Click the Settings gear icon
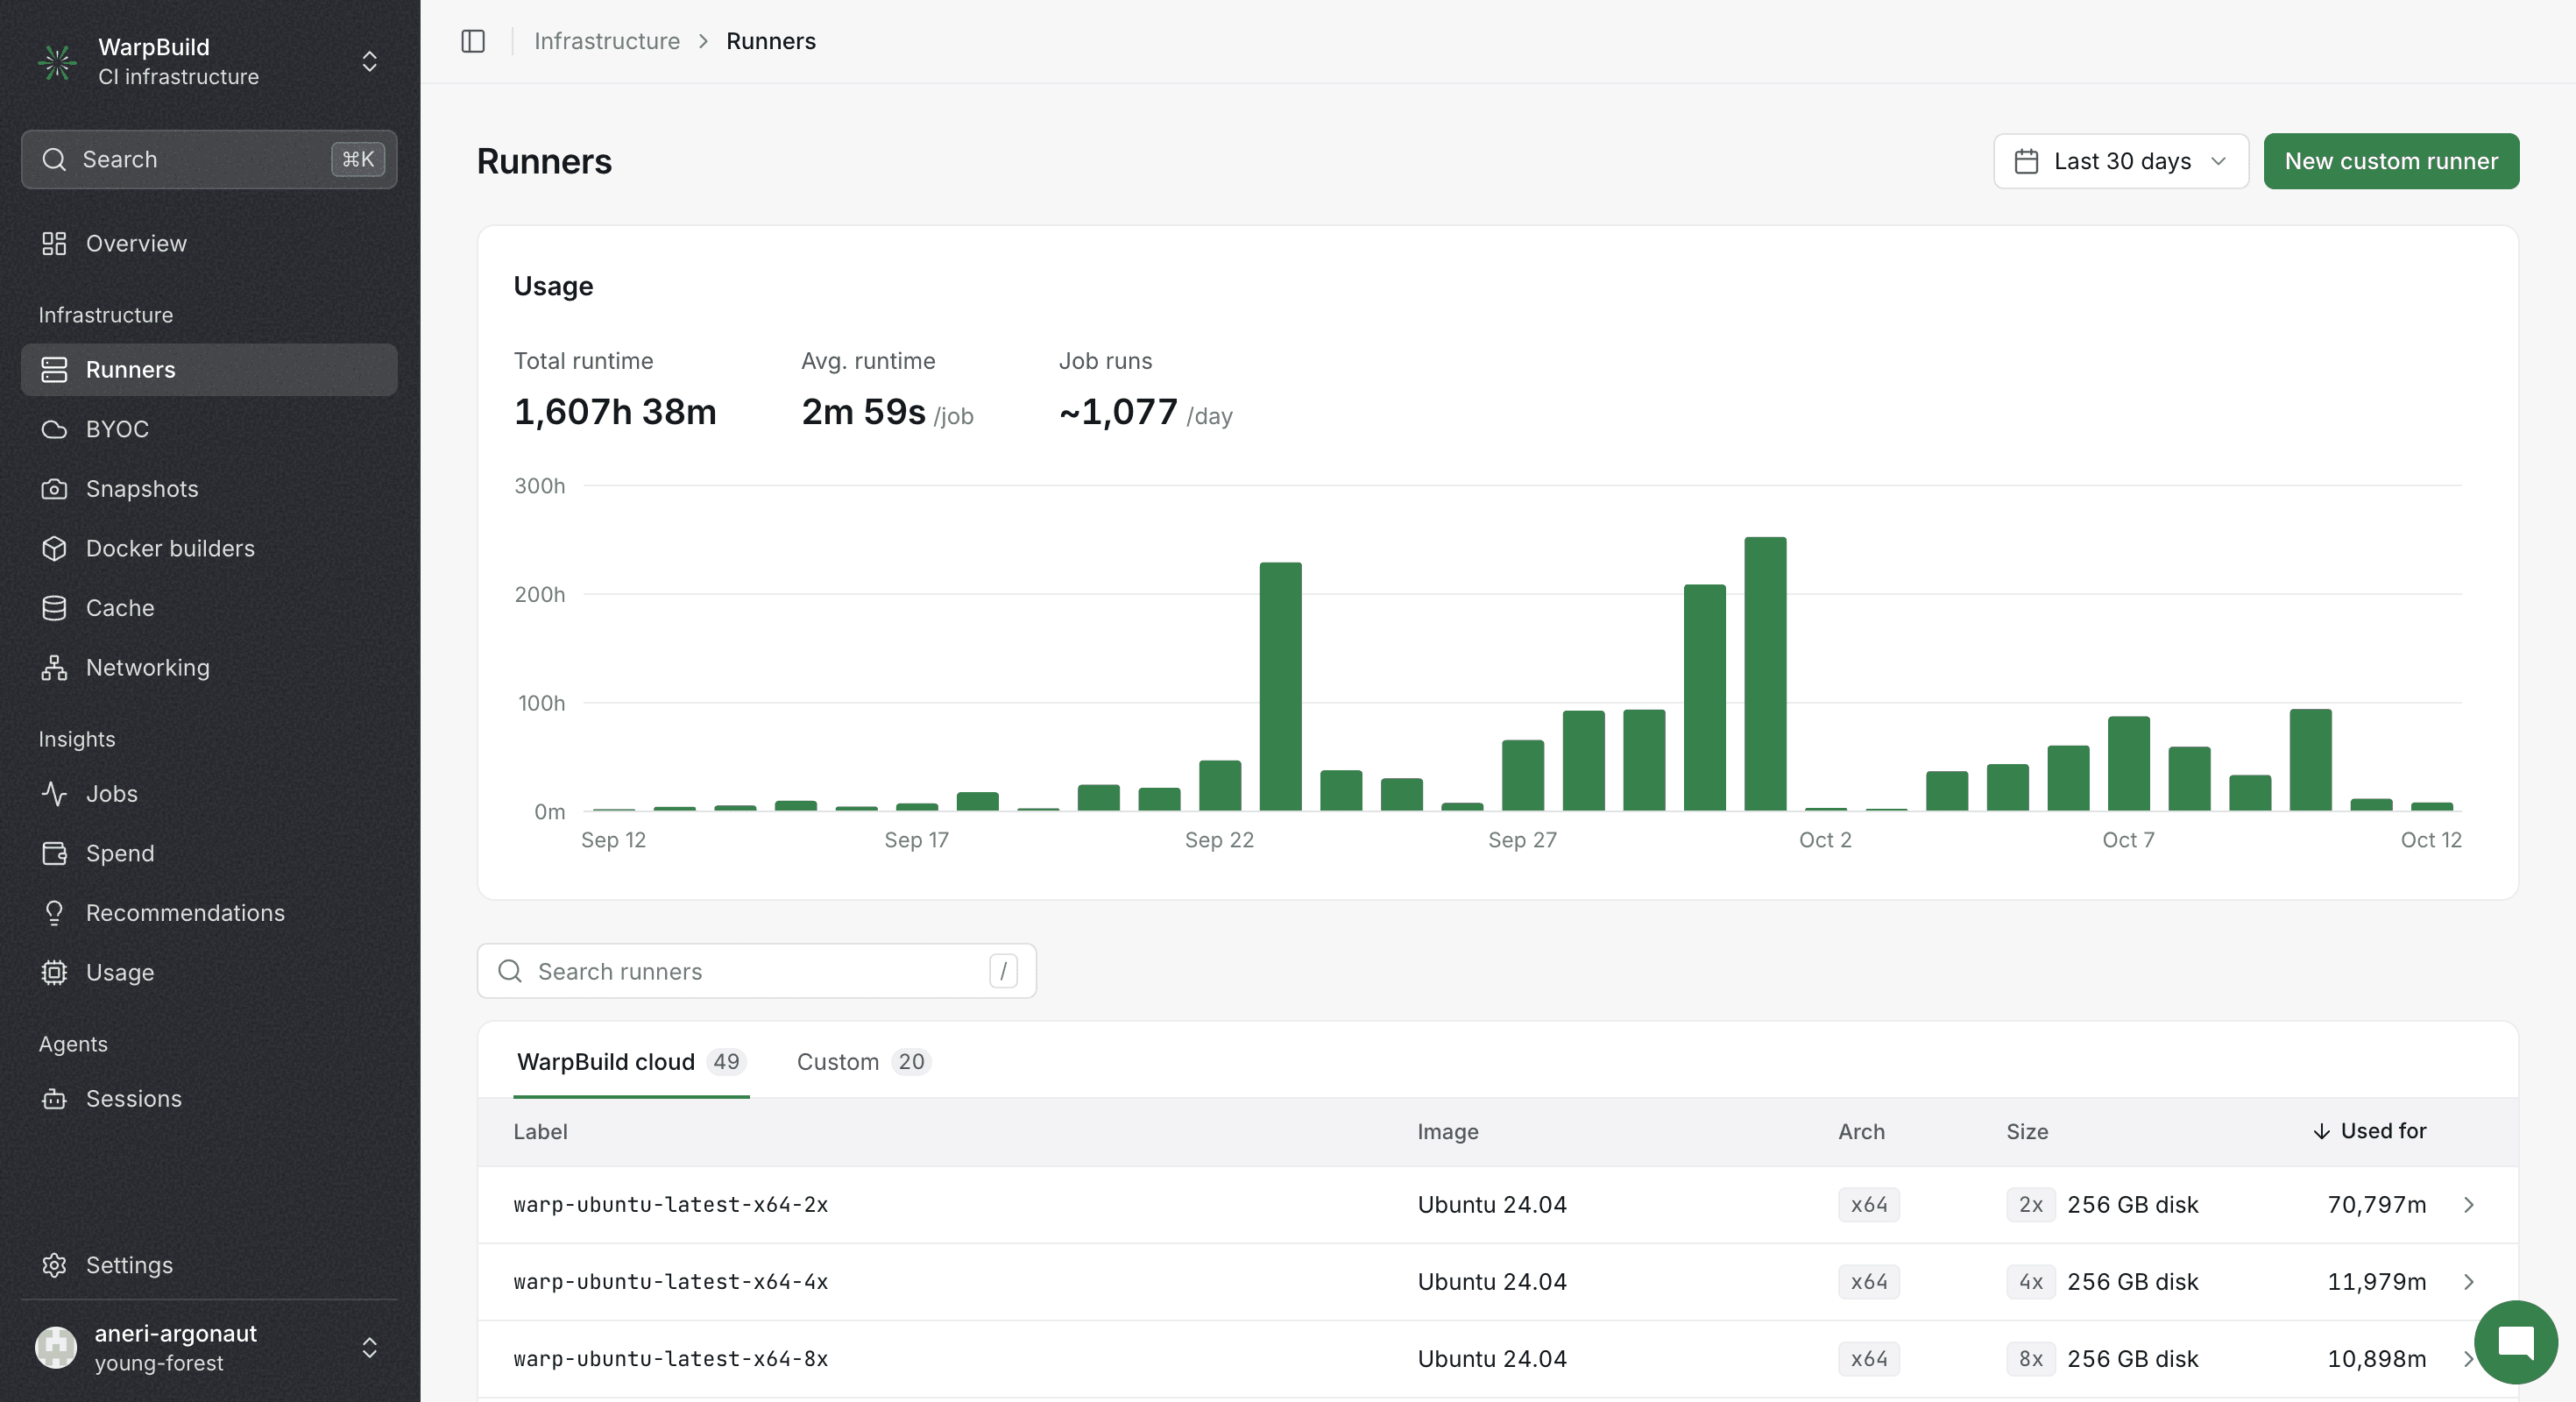 (54, 1265)
